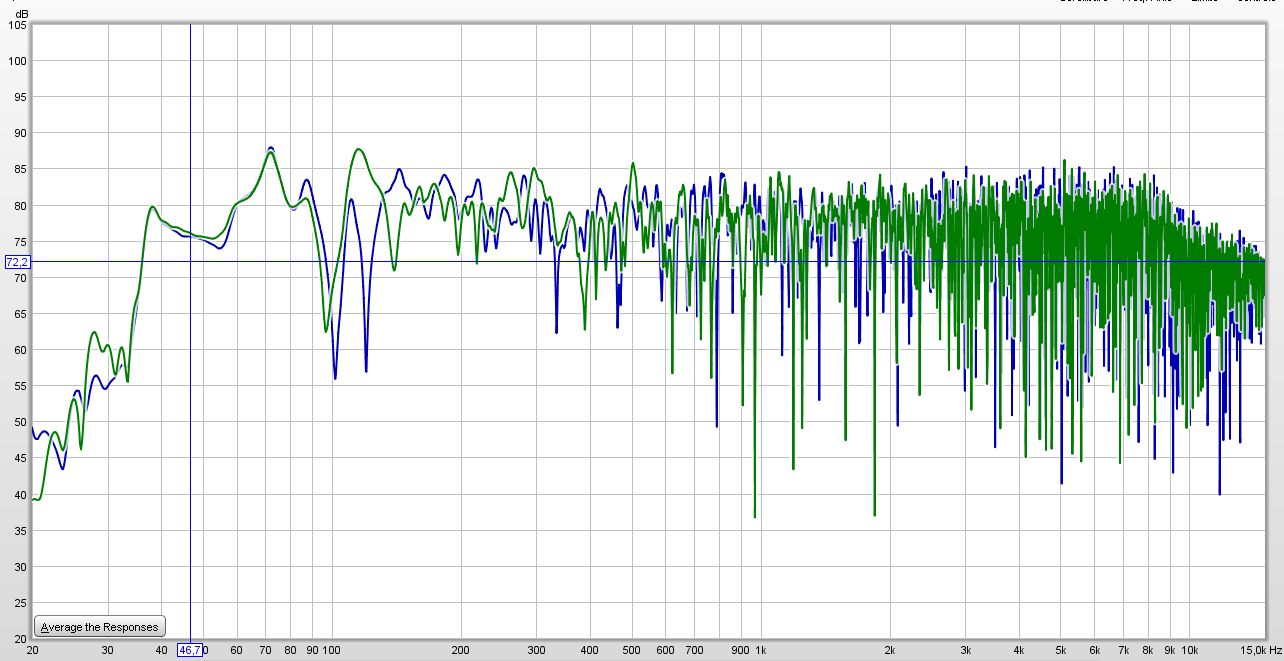
Task: Click the 50 label on the dB axis
Action: 21,422
